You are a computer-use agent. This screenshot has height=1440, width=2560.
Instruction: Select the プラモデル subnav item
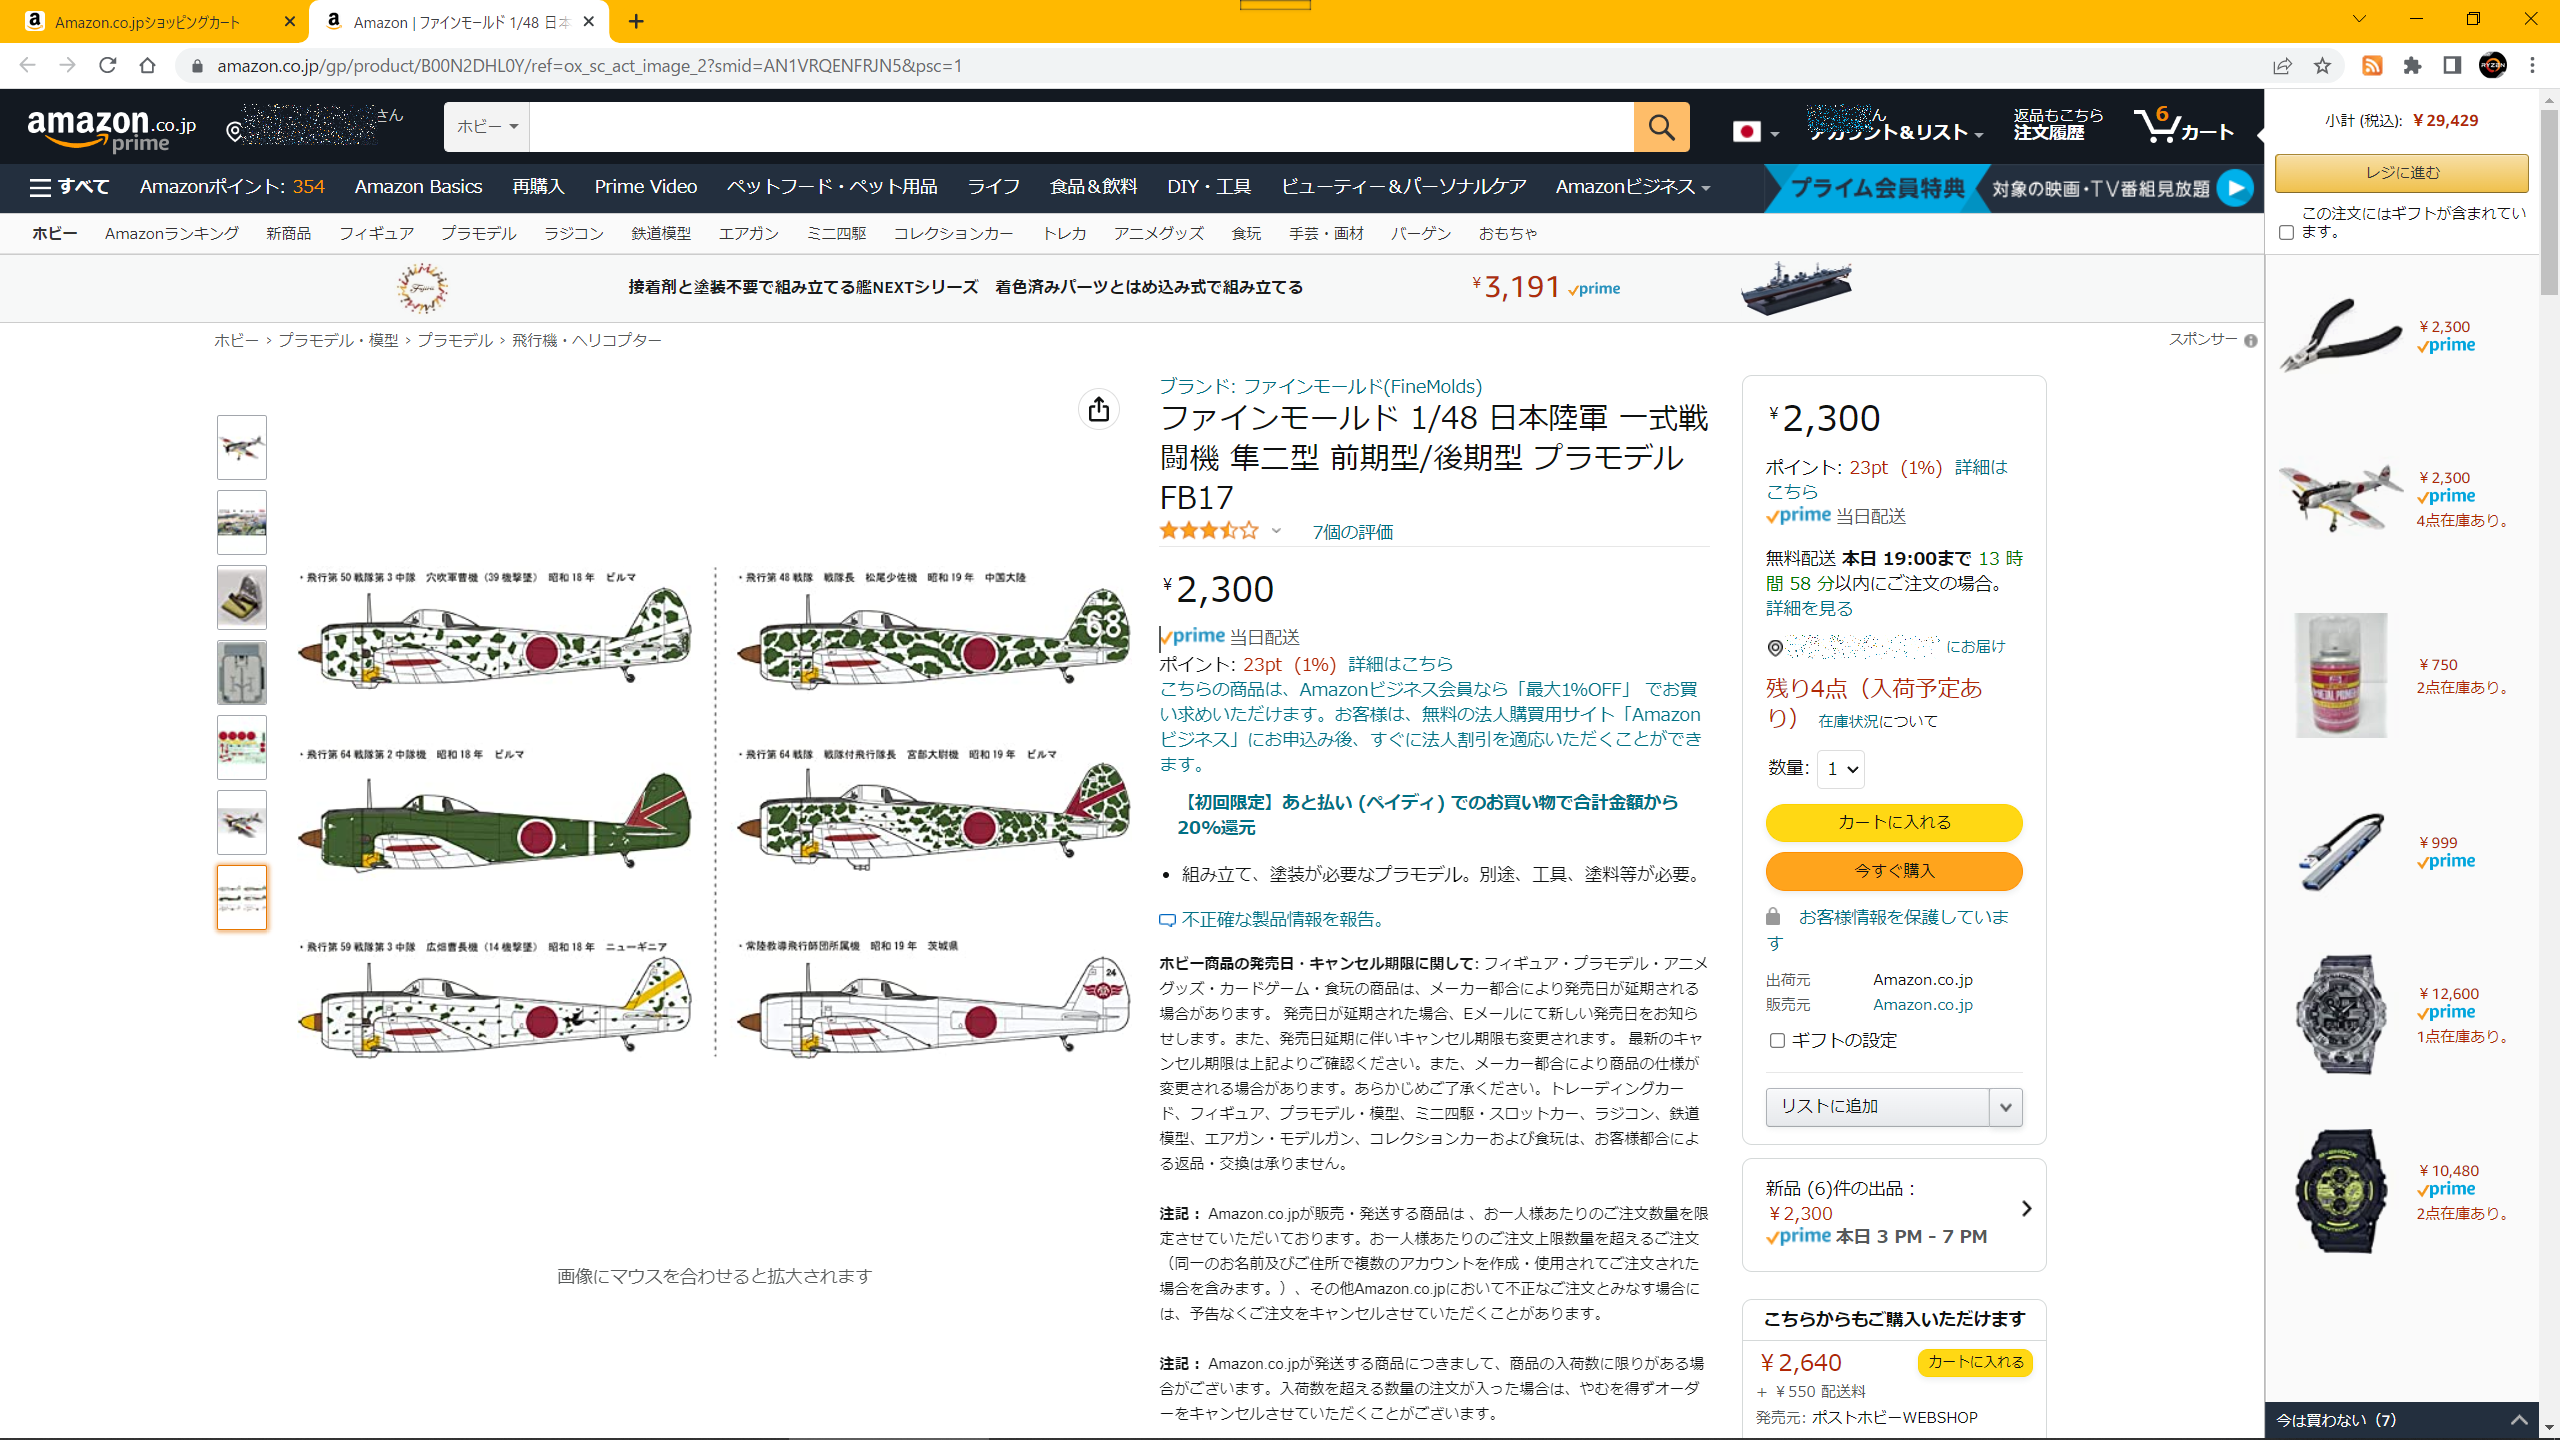click(x=478, y=234)
